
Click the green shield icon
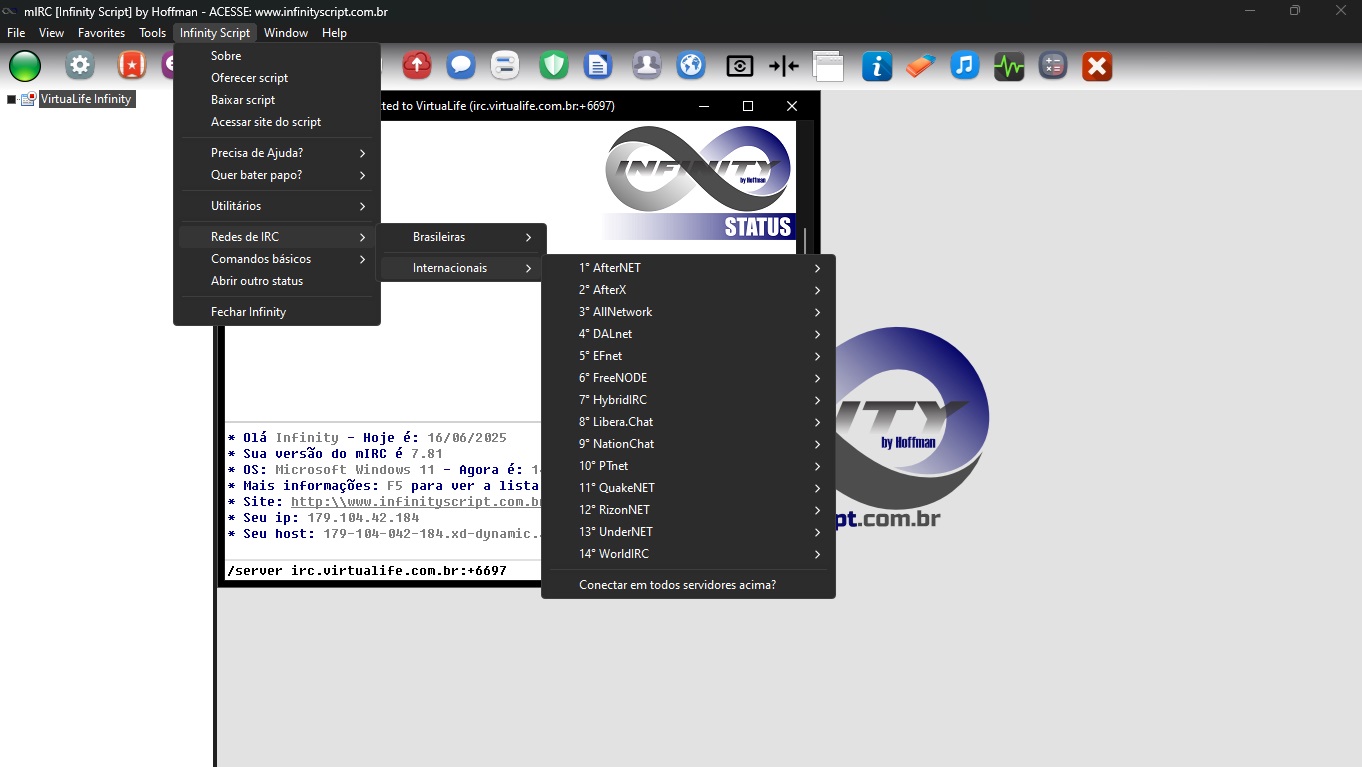pos(553,66)
